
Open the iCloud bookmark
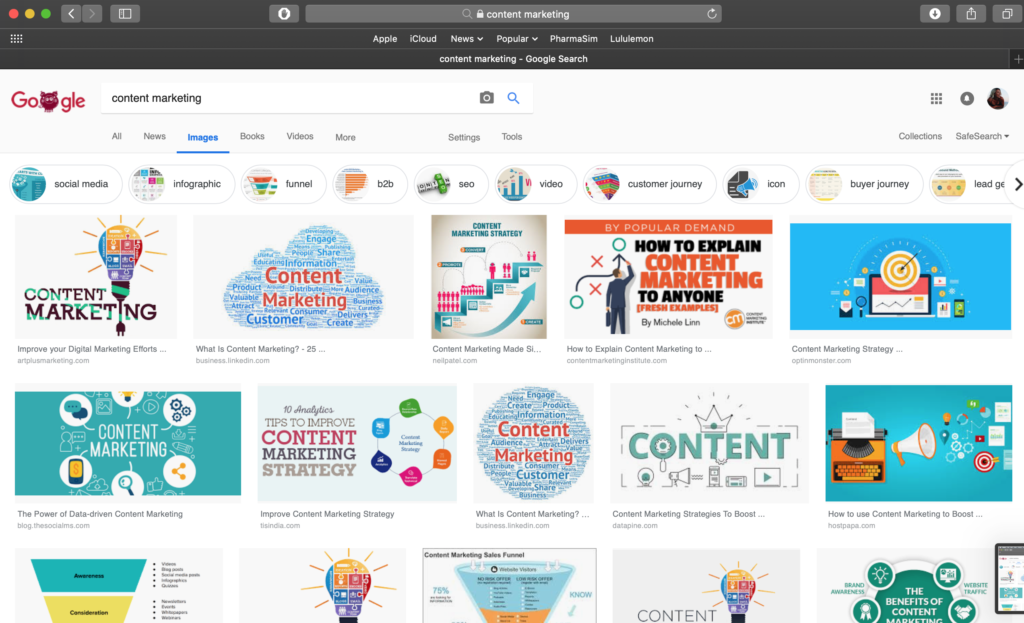(x=423, y=39)
